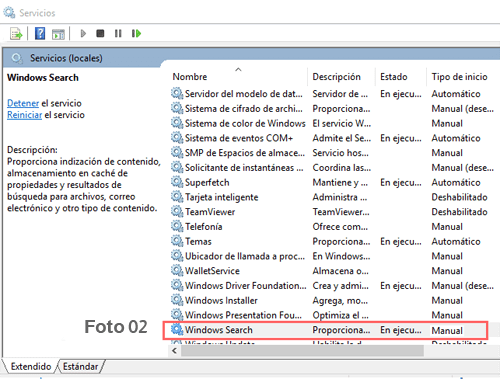Select the Temas service name
Viewport: 500px width, 379px height.
point(198,241)
